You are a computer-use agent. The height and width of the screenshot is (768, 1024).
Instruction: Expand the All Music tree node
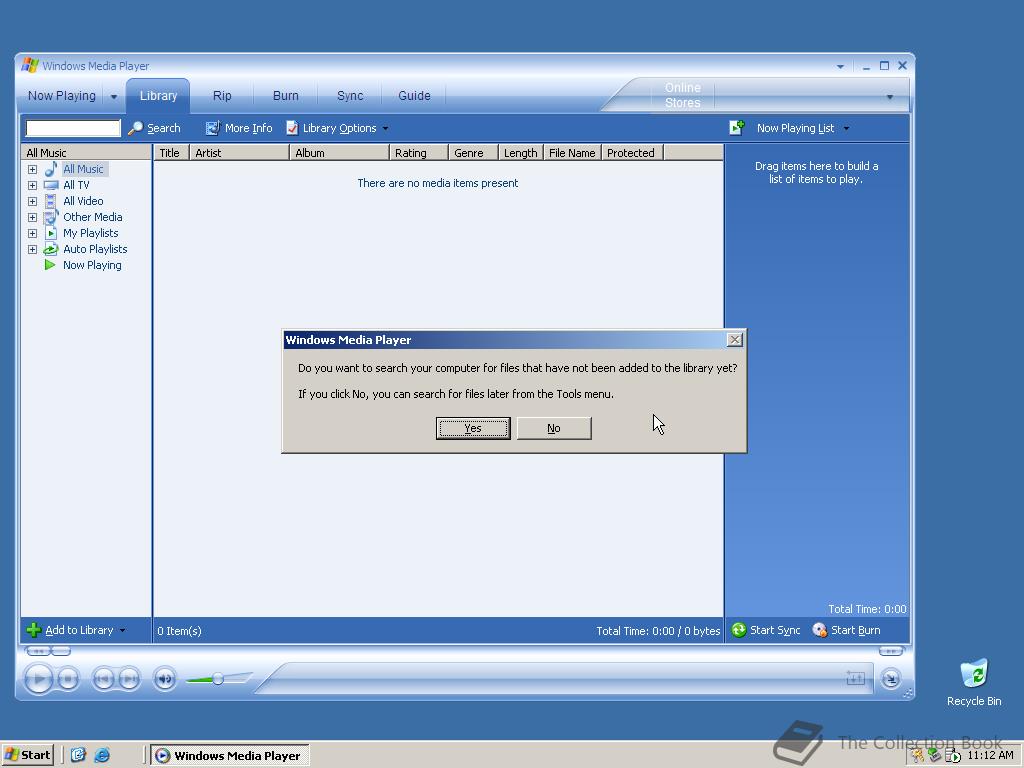[x=32, y=169]
